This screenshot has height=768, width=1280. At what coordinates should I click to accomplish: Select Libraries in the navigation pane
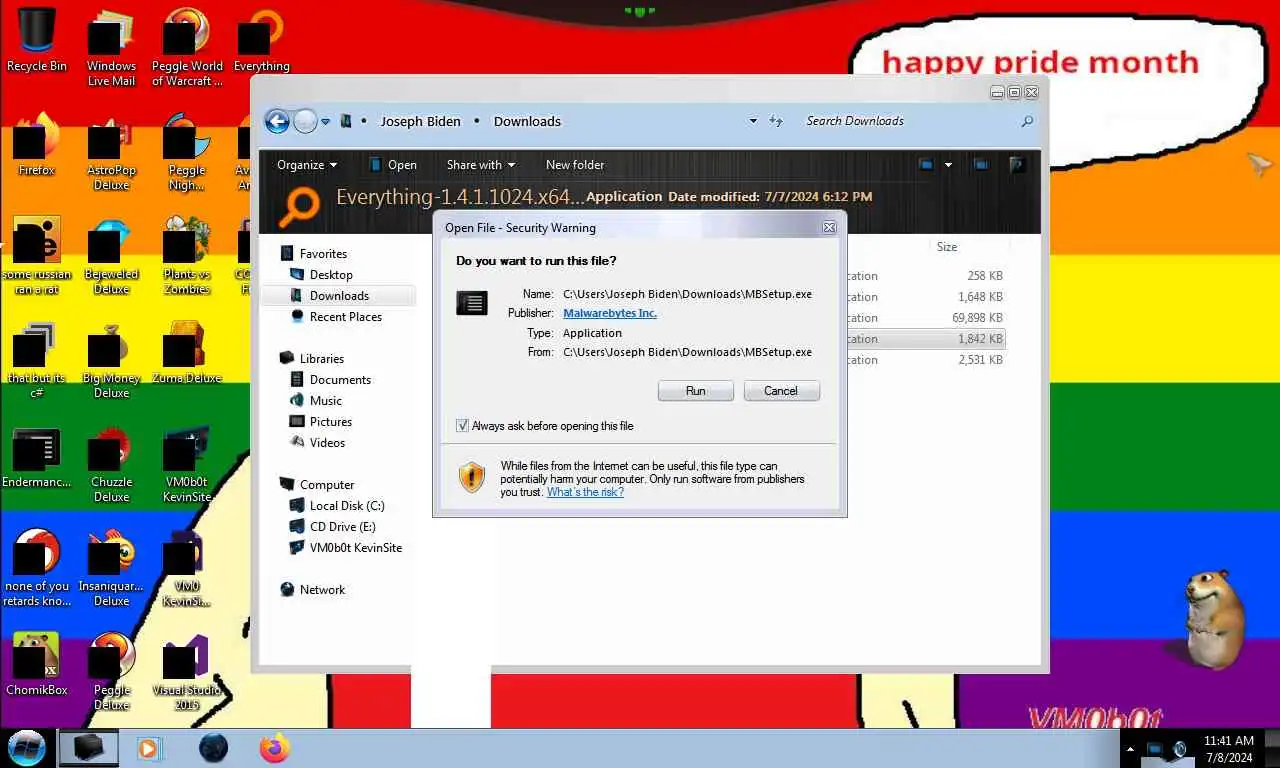322,359
